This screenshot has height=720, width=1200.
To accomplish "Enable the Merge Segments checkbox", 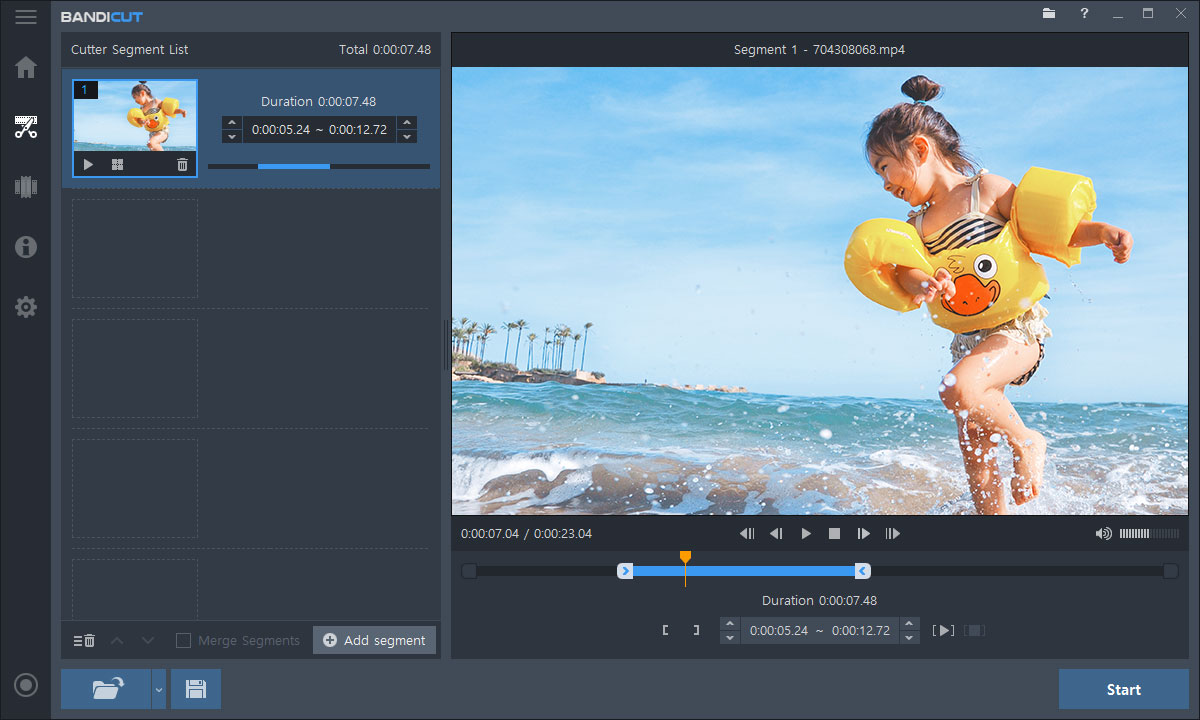I will (183, 640).
